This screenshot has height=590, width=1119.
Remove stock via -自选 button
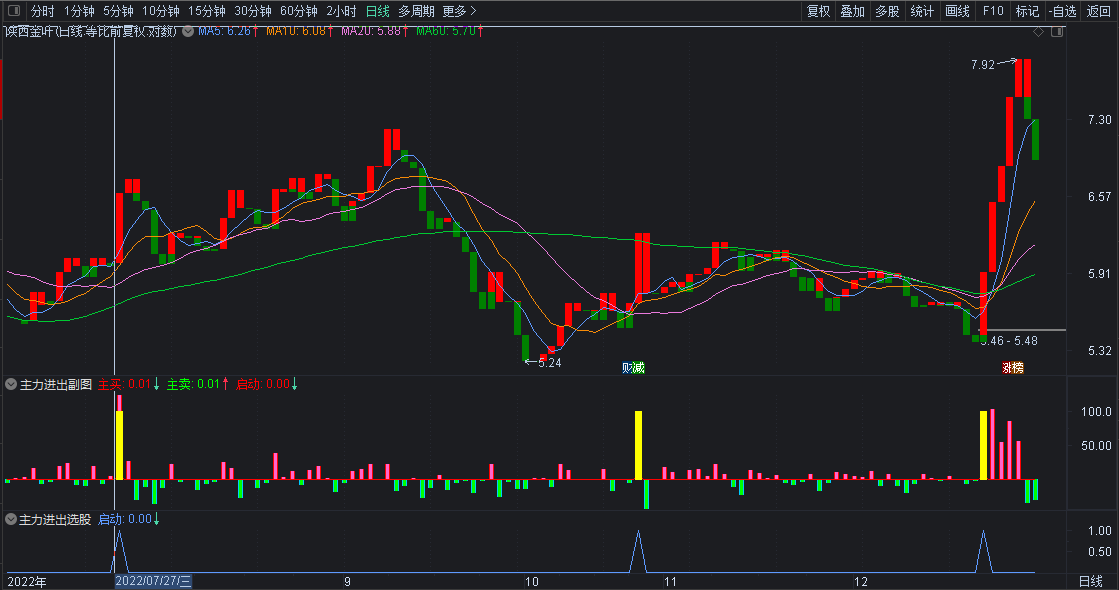pyautogui.click(x=1063, y=11)
